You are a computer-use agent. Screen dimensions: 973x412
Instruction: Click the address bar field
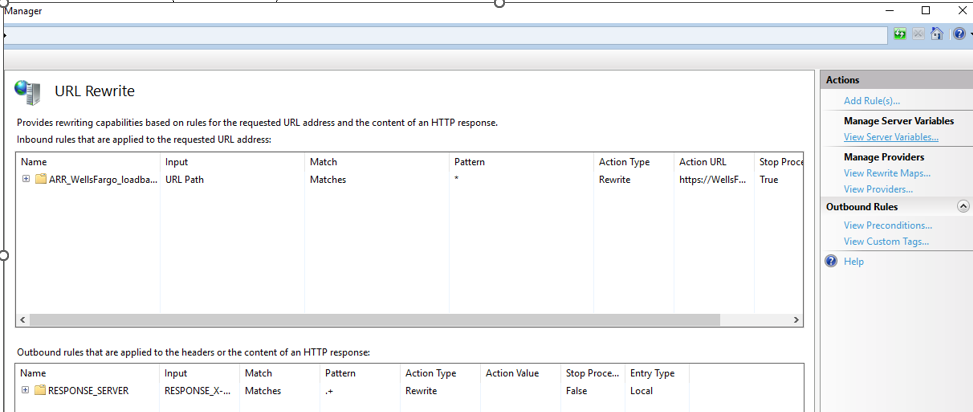coord(446,35)
